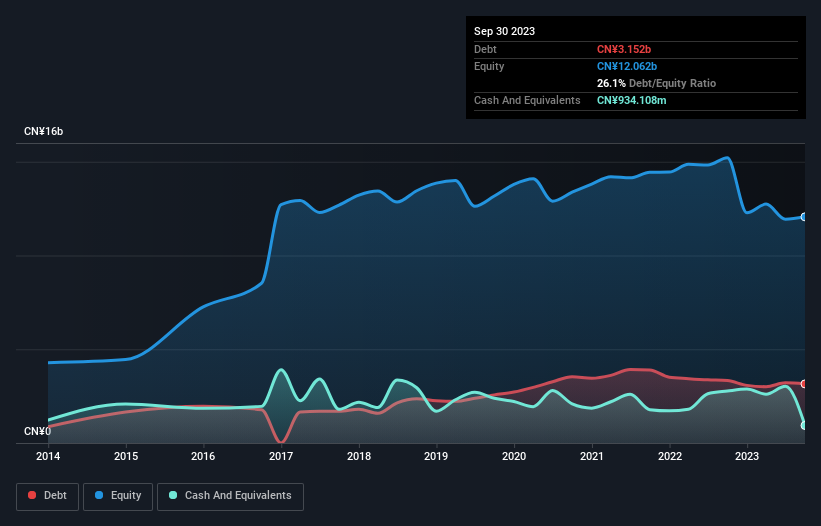Select the 2021 x-axis label
Screen dimensions: 821x526
(x=592, y=456)
